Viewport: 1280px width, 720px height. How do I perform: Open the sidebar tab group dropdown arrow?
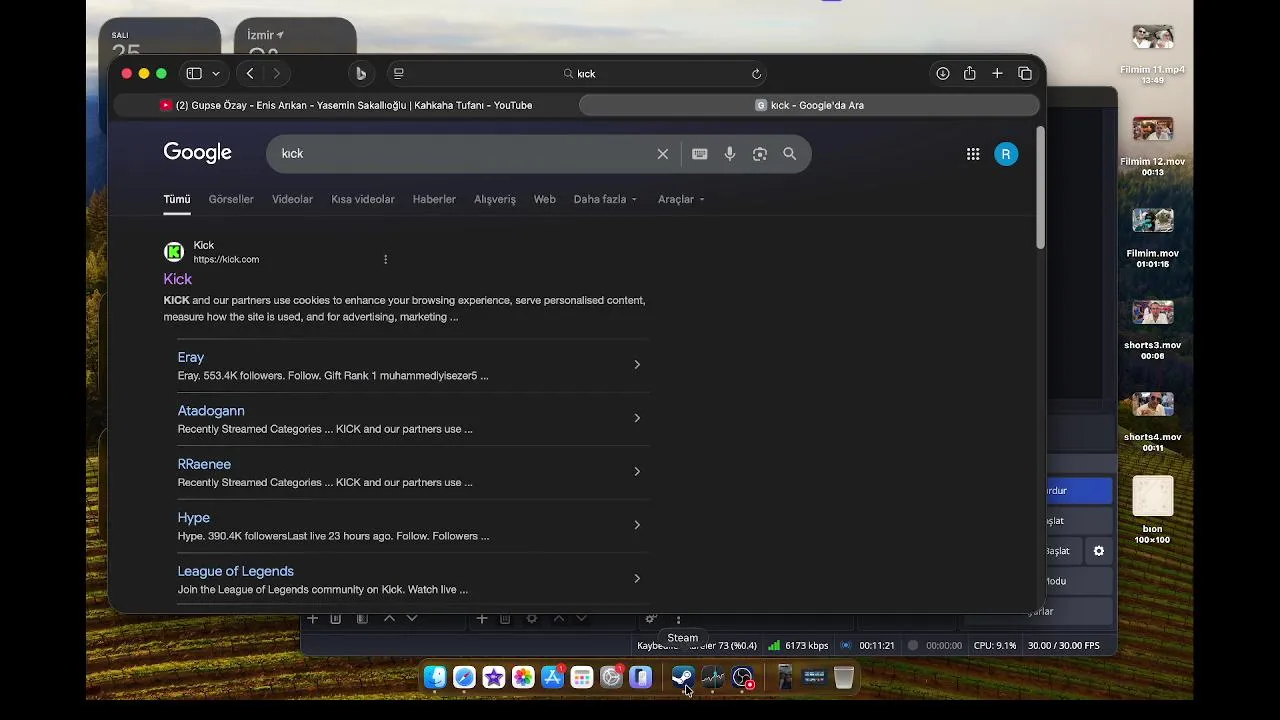click(x=216, y=73)
